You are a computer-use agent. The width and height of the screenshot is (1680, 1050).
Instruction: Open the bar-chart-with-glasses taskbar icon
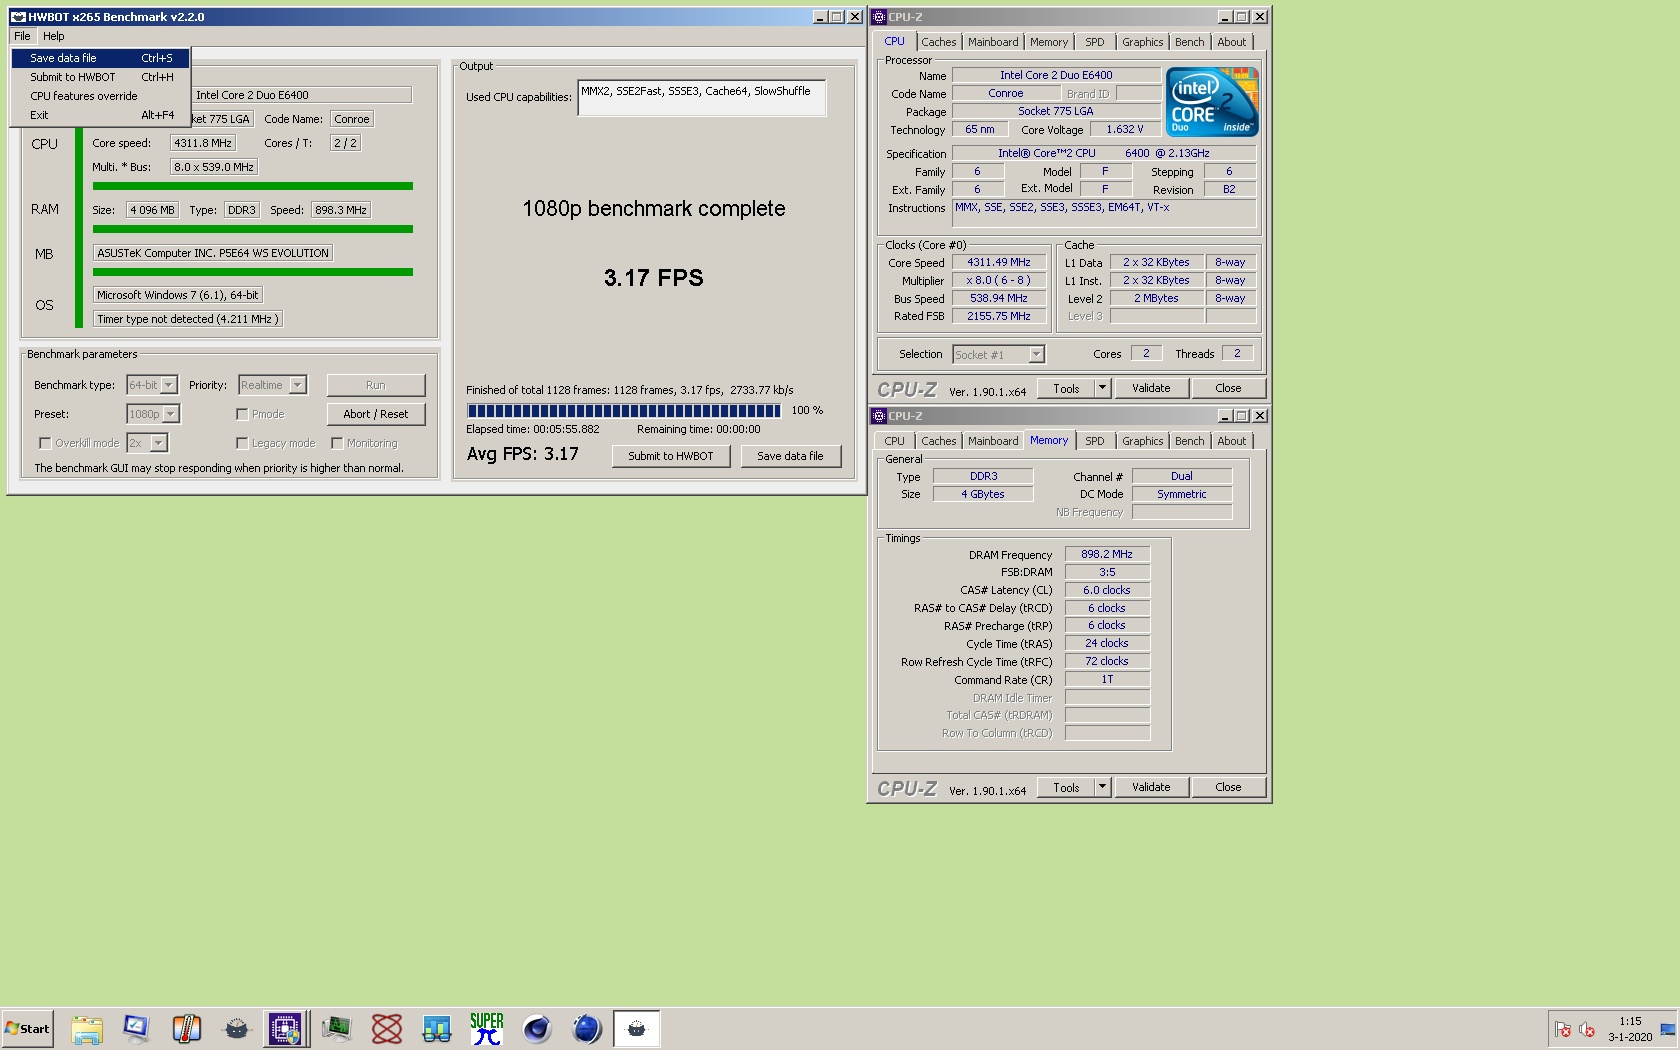coord(436,1029)
